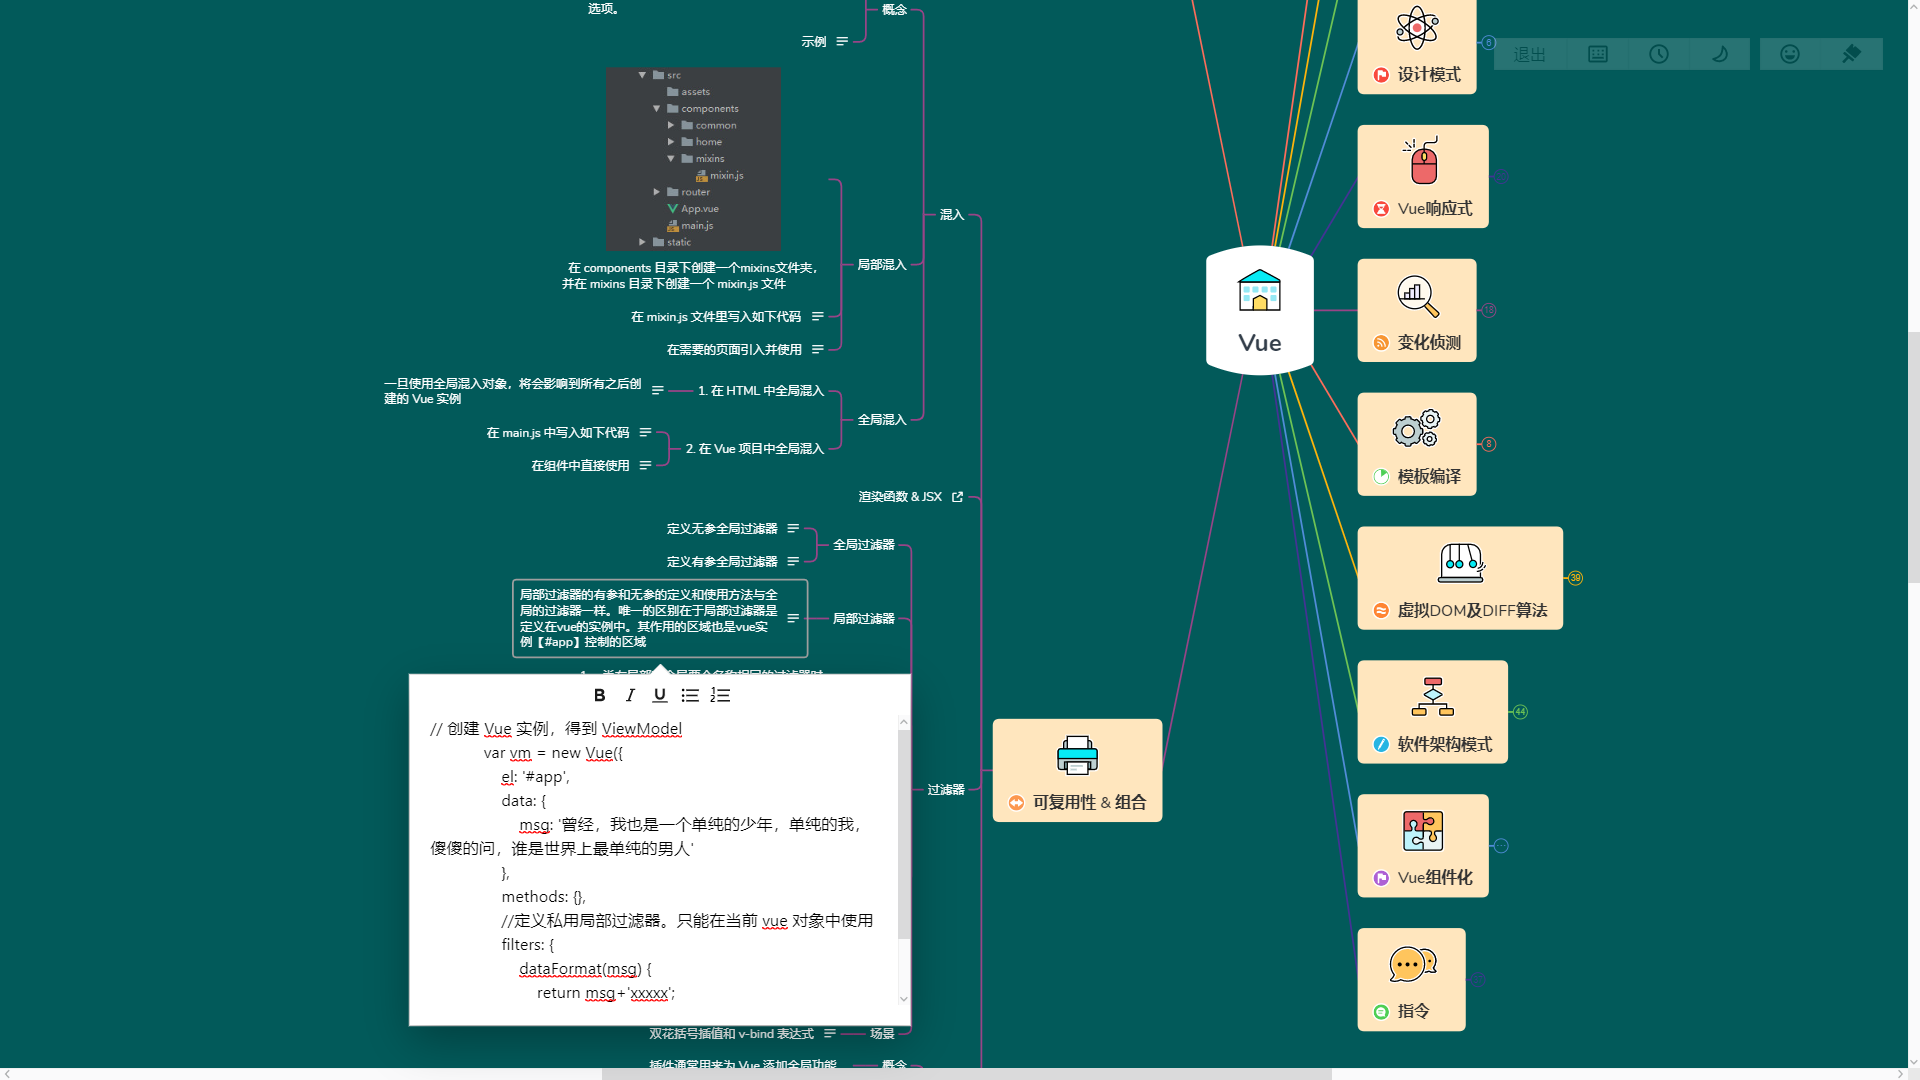Open note icon beside 定义无参全局过滤器
This screenshot has width=1920, height=1080.
pyautogui.click(x=793, y=529)
